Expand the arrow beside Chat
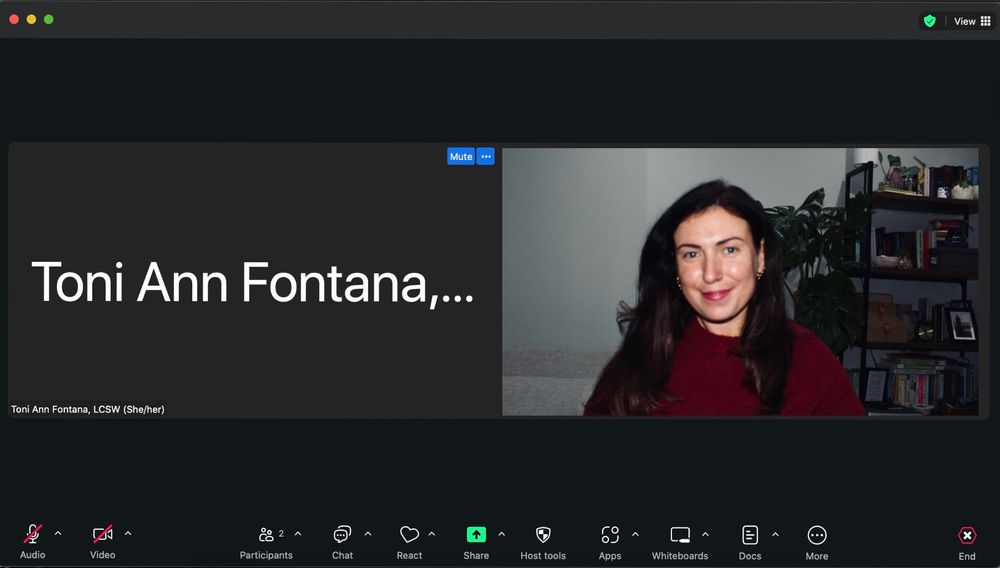The width and height of the screenshot is (1000, 568). pyautogui.click(x=368, y=534)
